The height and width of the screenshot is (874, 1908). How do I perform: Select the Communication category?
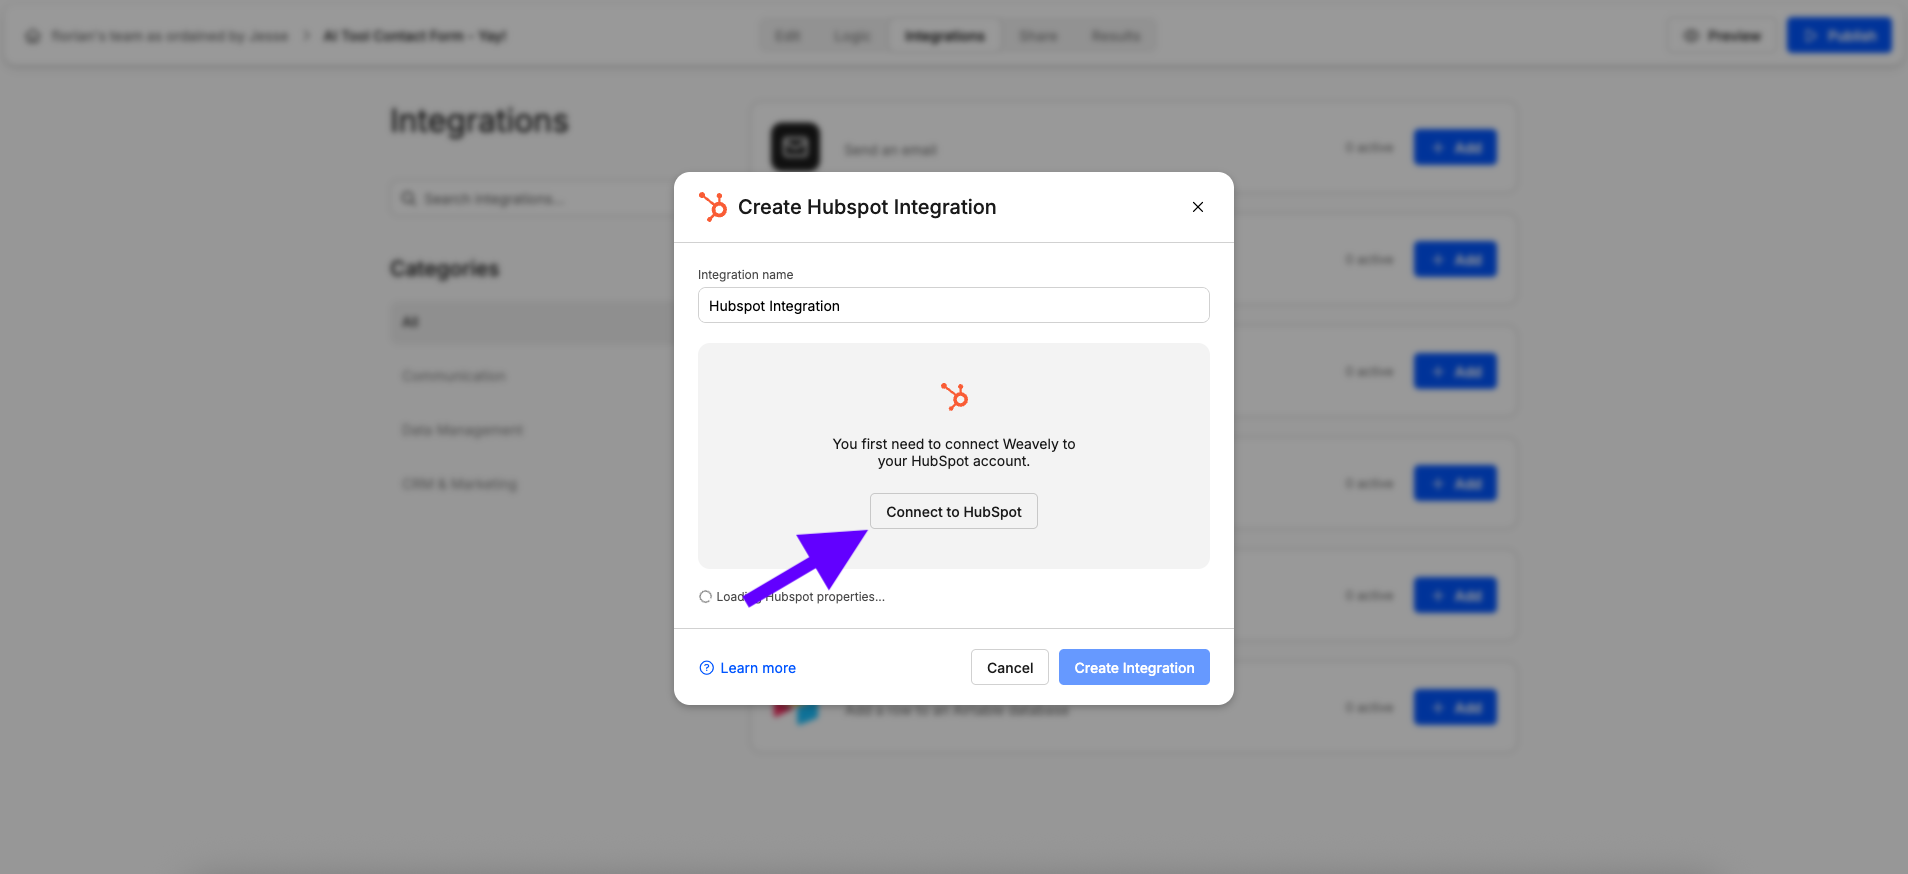[x=454, y=376]
